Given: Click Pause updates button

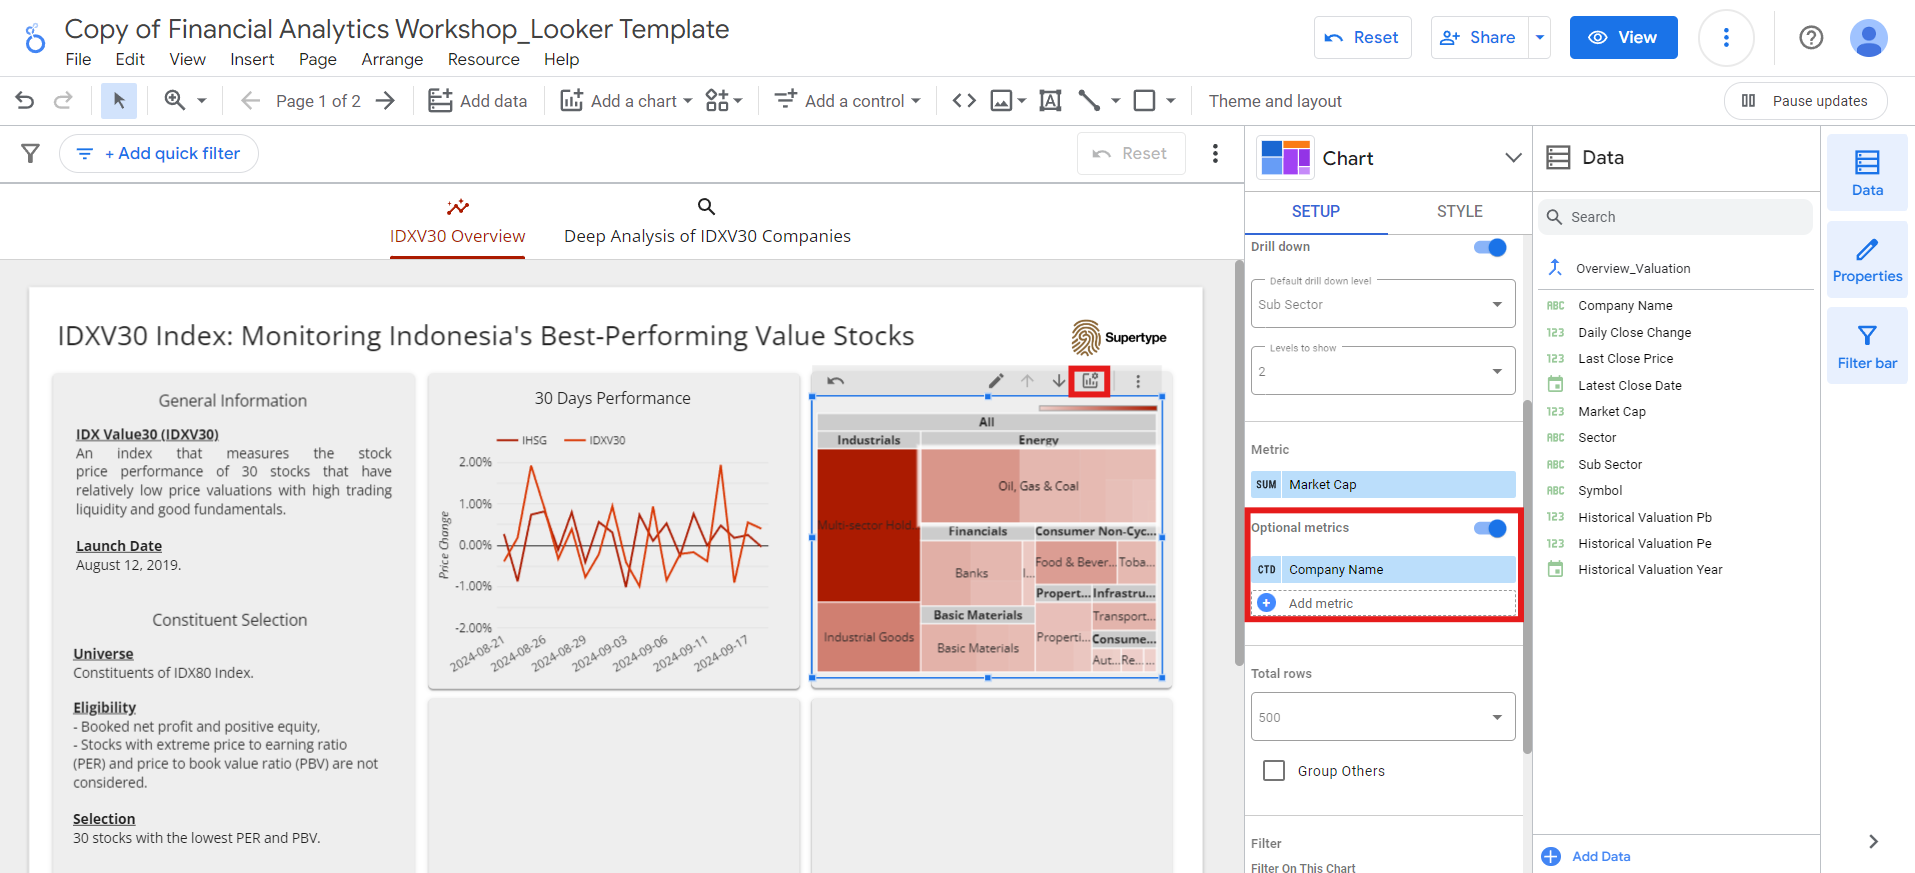Looking at the screenshot, I should [1805, 101].
